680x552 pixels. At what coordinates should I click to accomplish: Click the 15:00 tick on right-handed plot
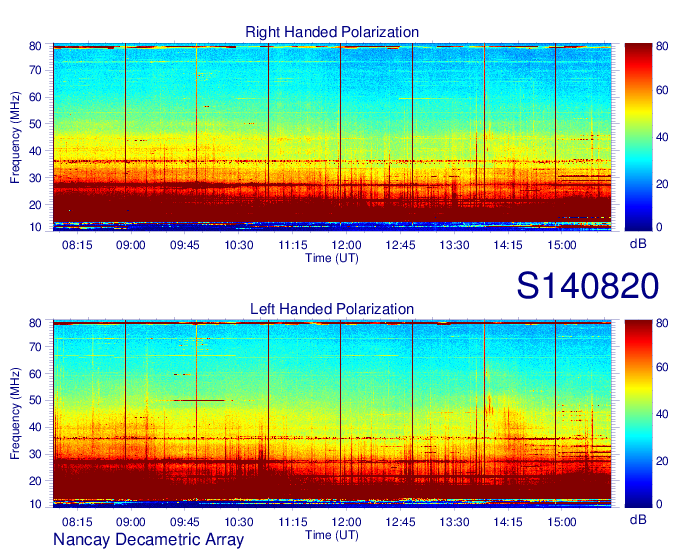(x=562, y=245)
